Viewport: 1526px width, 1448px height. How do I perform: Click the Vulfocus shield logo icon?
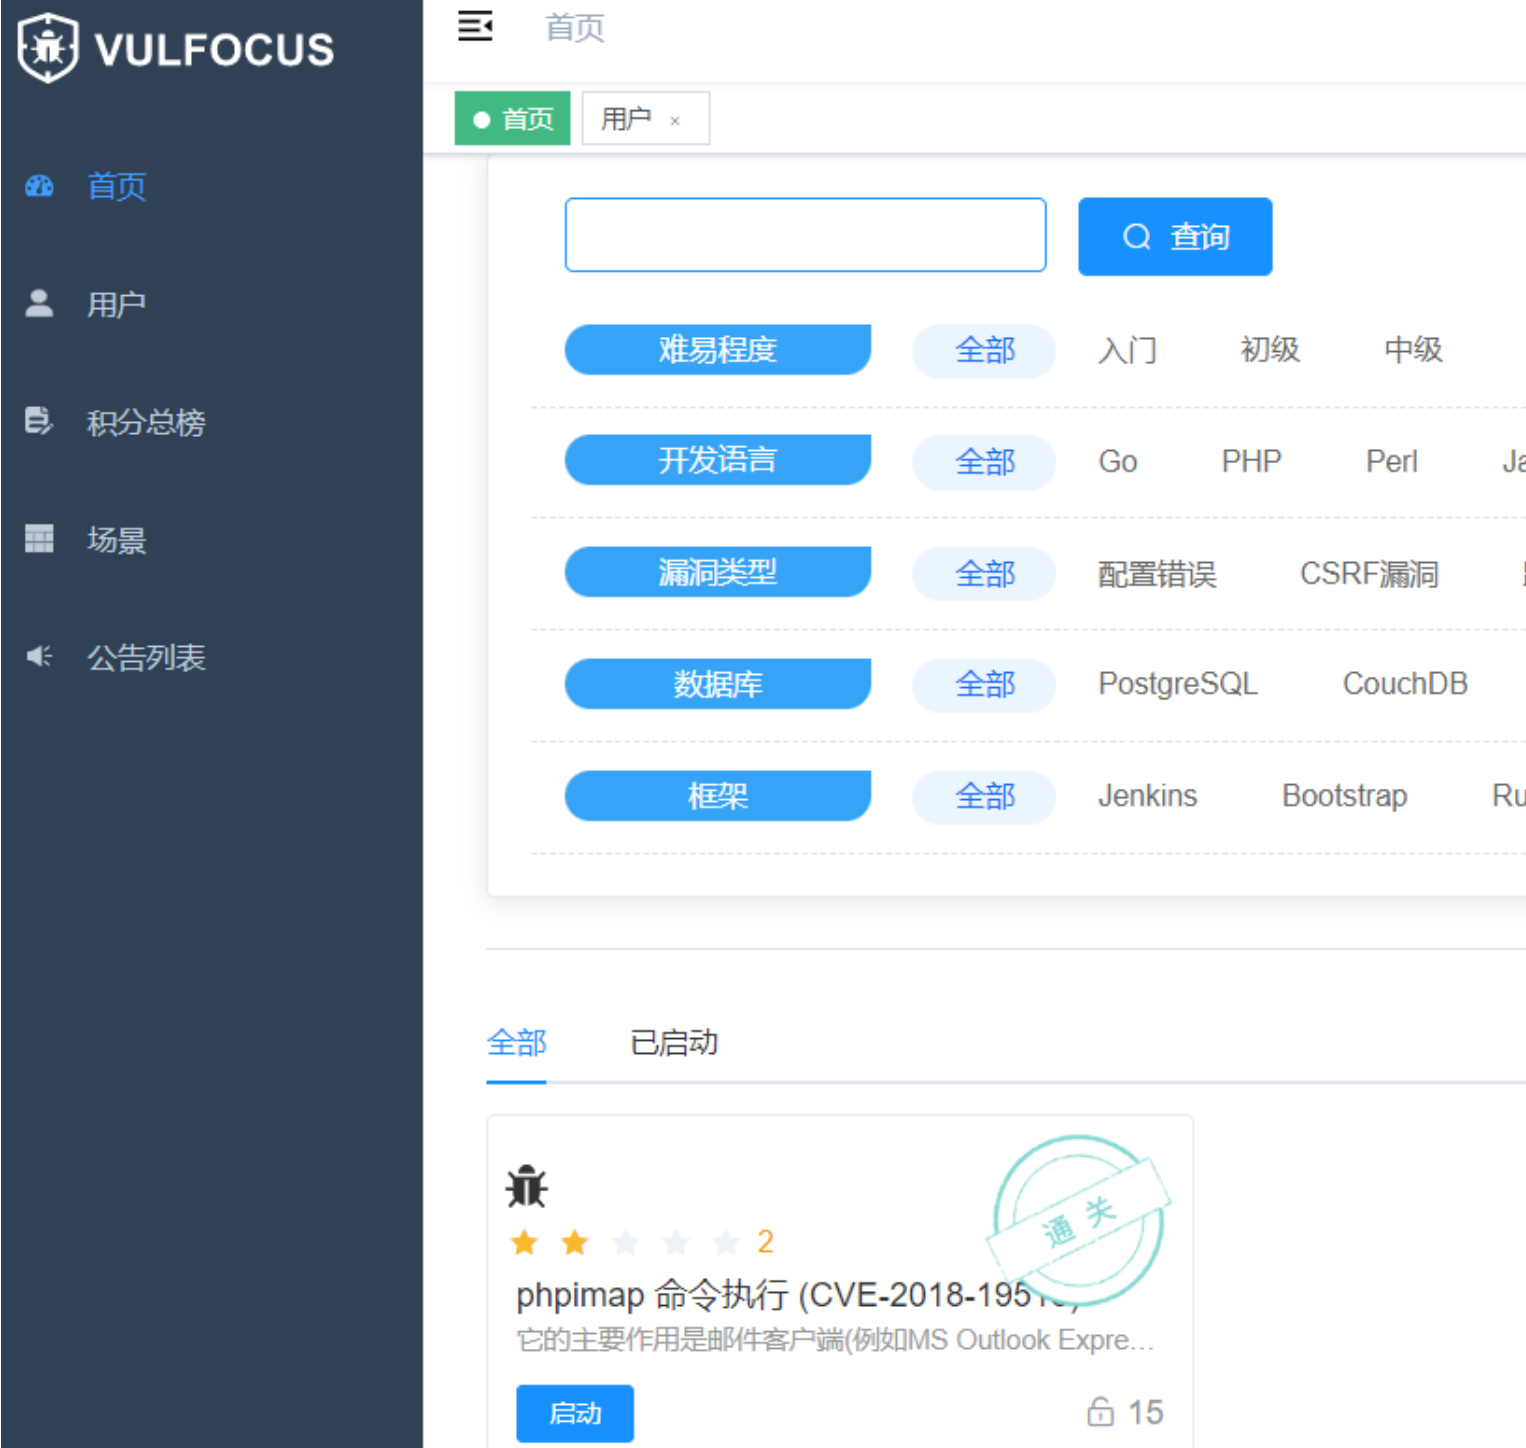[48, 48]
